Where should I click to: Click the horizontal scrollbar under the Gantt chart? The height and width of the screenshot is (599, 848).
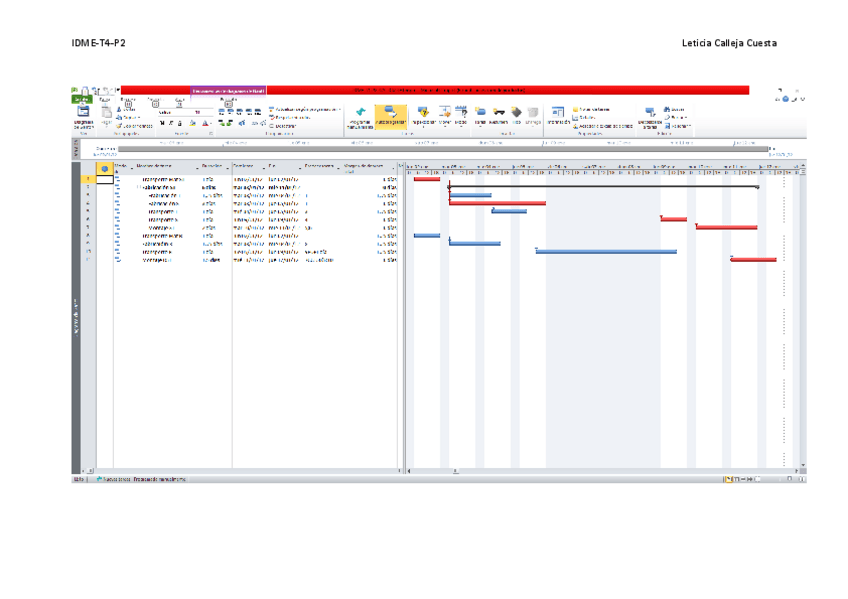point(600,469)
